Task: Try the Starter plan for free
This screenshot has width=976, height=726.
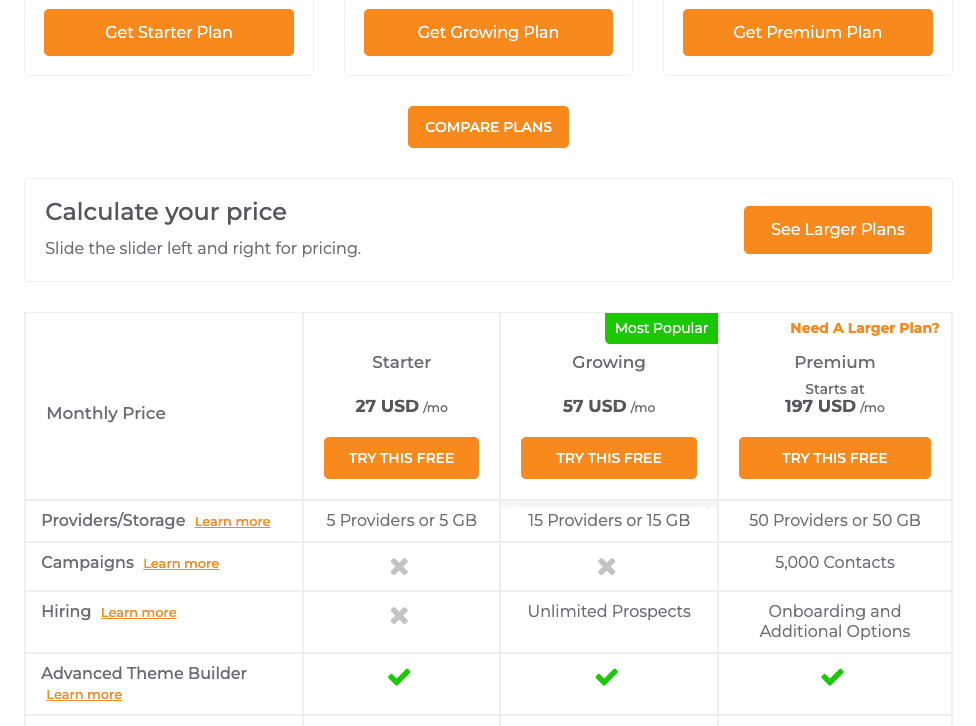Action: [x=401, y=458]
